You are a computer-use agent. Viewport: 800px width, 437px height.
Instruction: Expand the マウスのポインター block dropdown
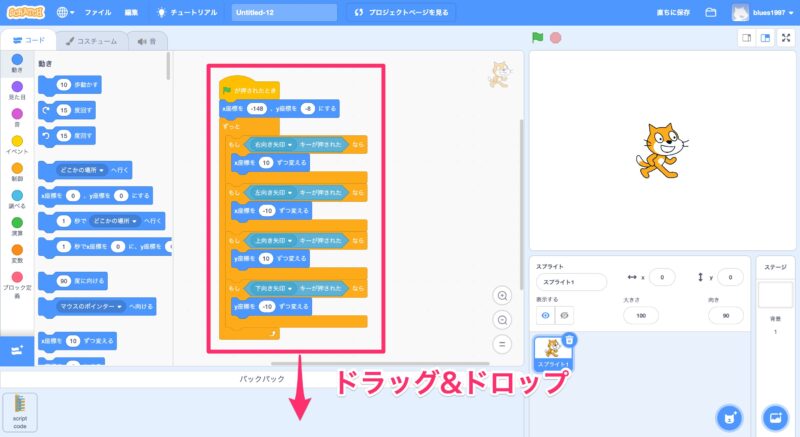click(119, 306)
